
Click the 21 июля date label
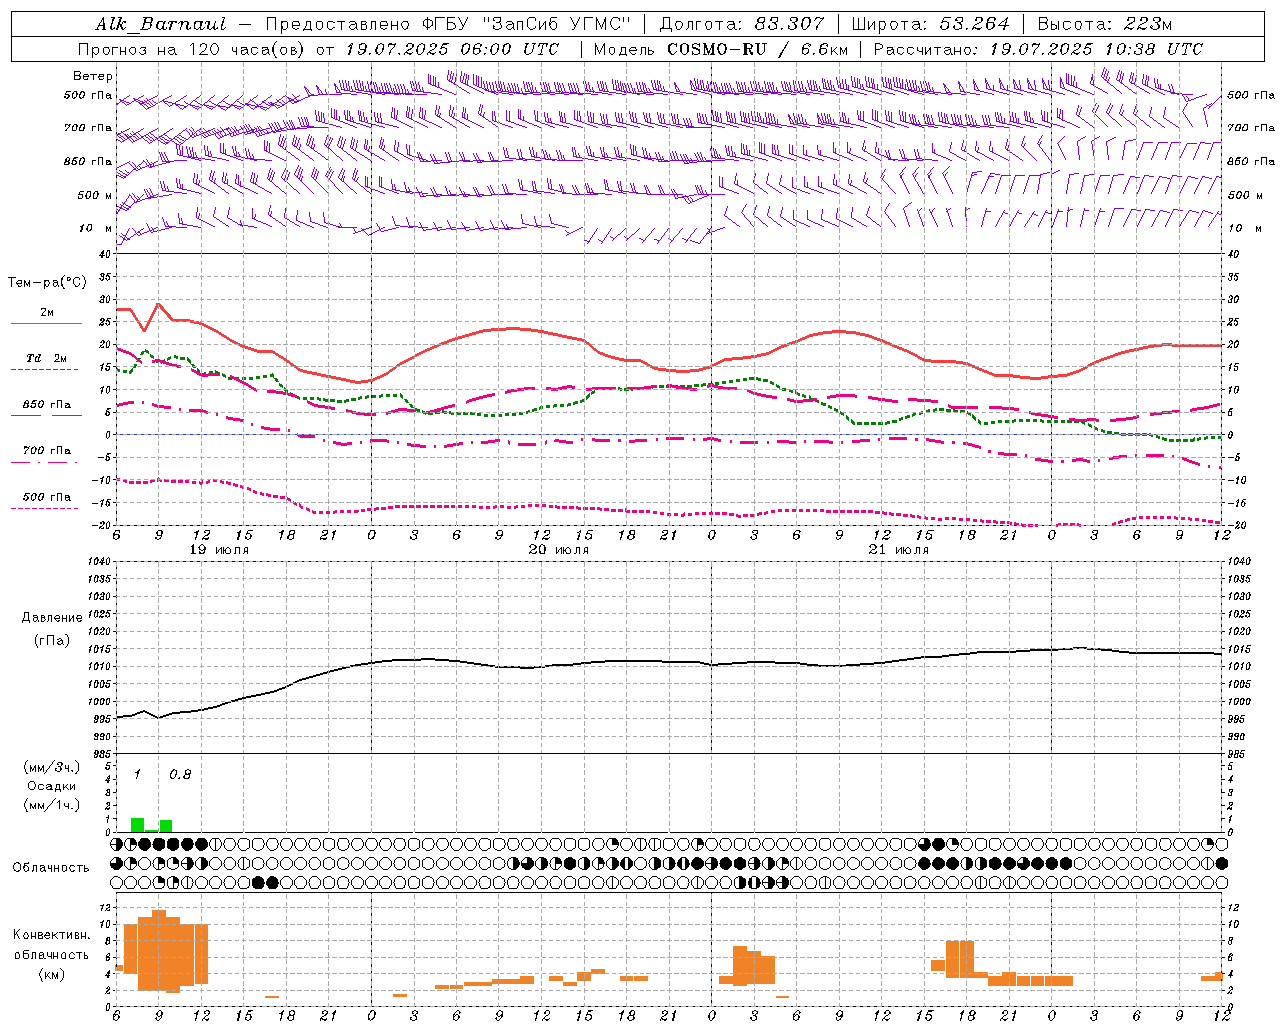click(x=898, y=550)
